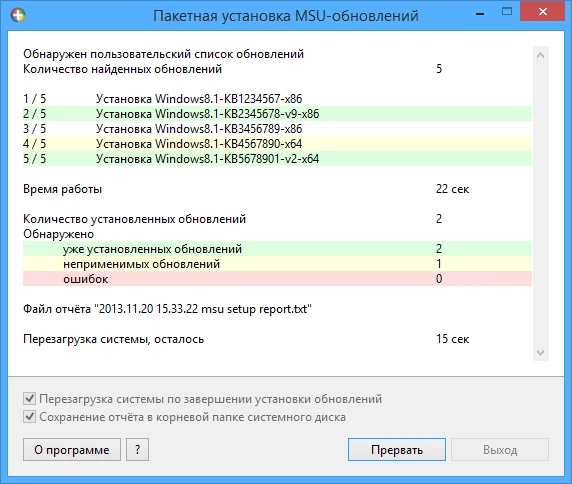572x484 pixels.
Task: Click the 'Время работы' label
Action: click(x=62, y=189)
